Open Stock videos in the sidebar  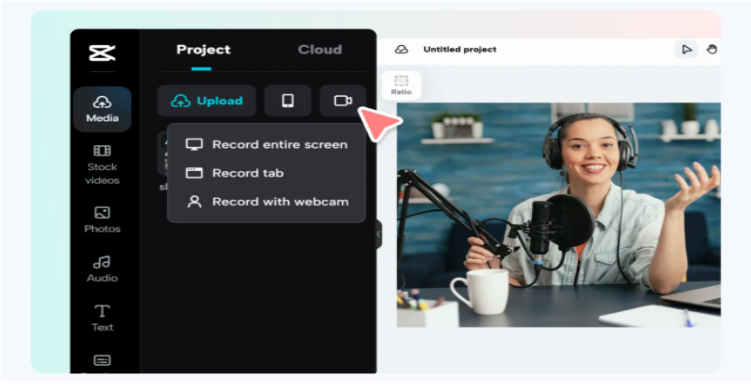pos(102,165)
